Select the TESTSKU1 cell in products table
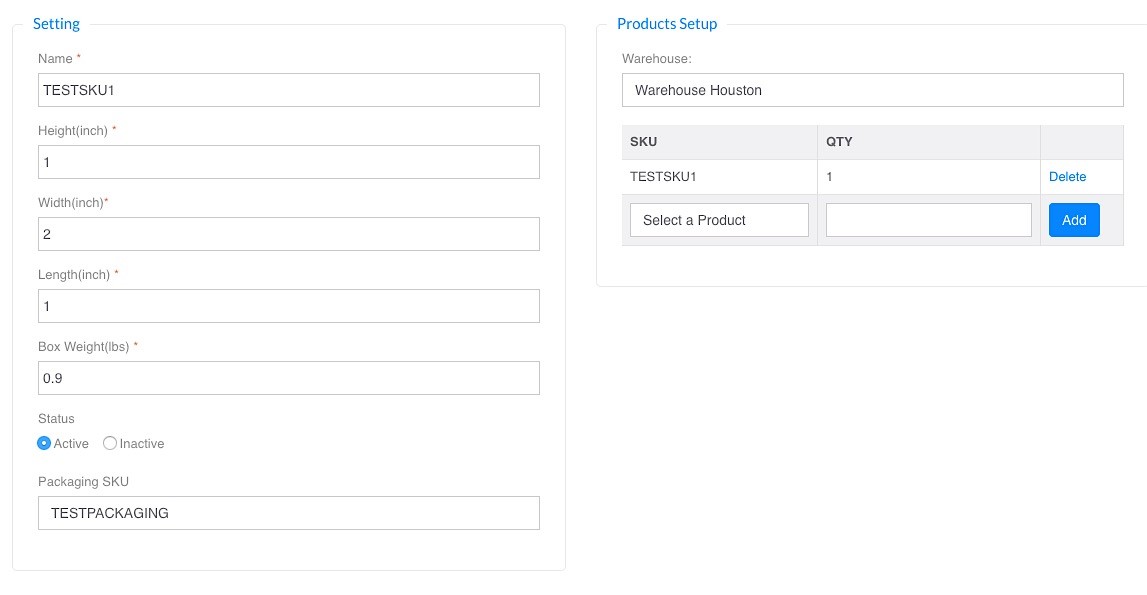1147x595 pixels. [x=720, y=176]
